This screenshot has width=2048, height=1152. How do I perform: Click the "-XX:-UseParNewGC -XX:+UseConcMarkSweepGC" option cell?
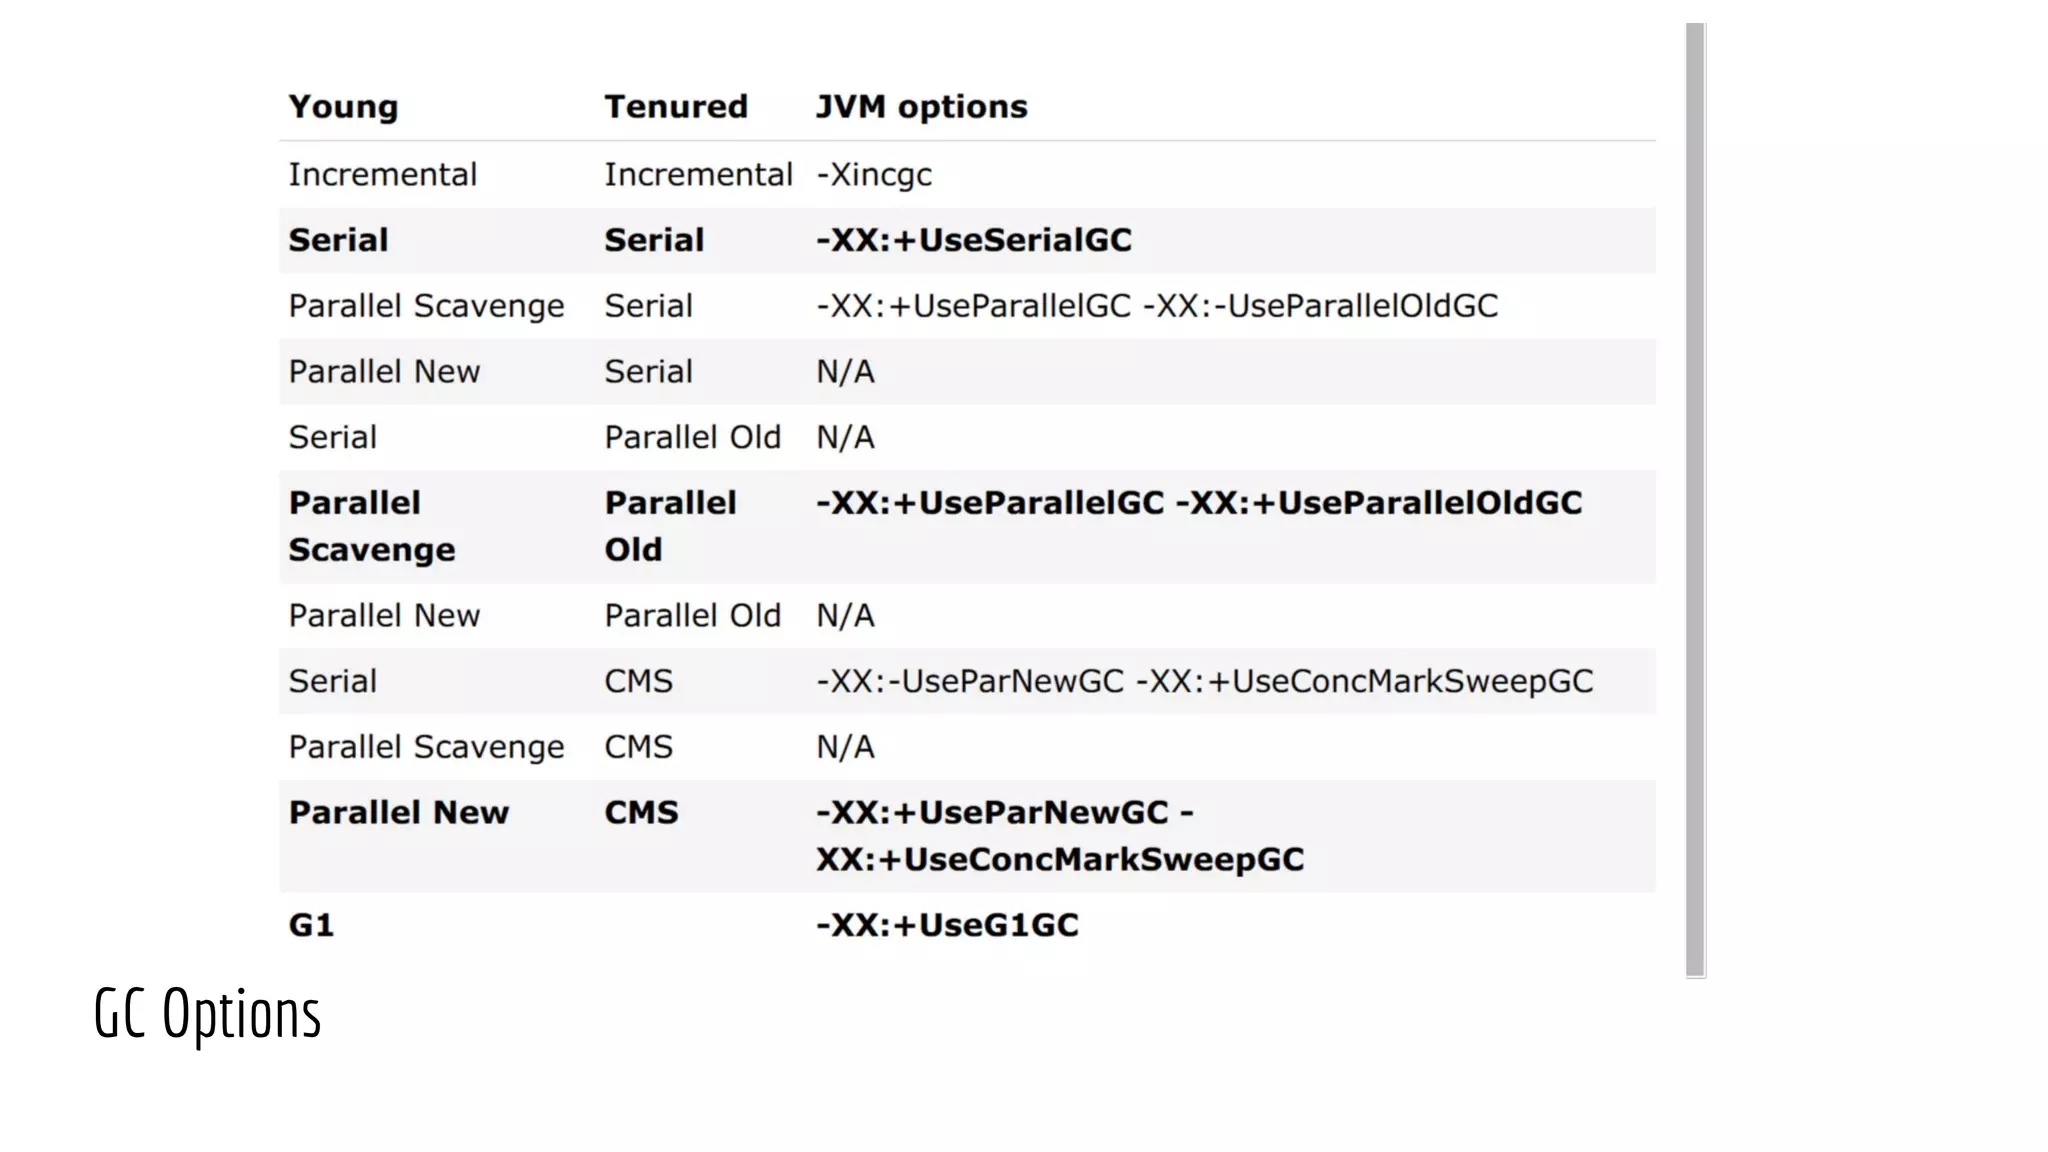click(x=1204, y=682)
